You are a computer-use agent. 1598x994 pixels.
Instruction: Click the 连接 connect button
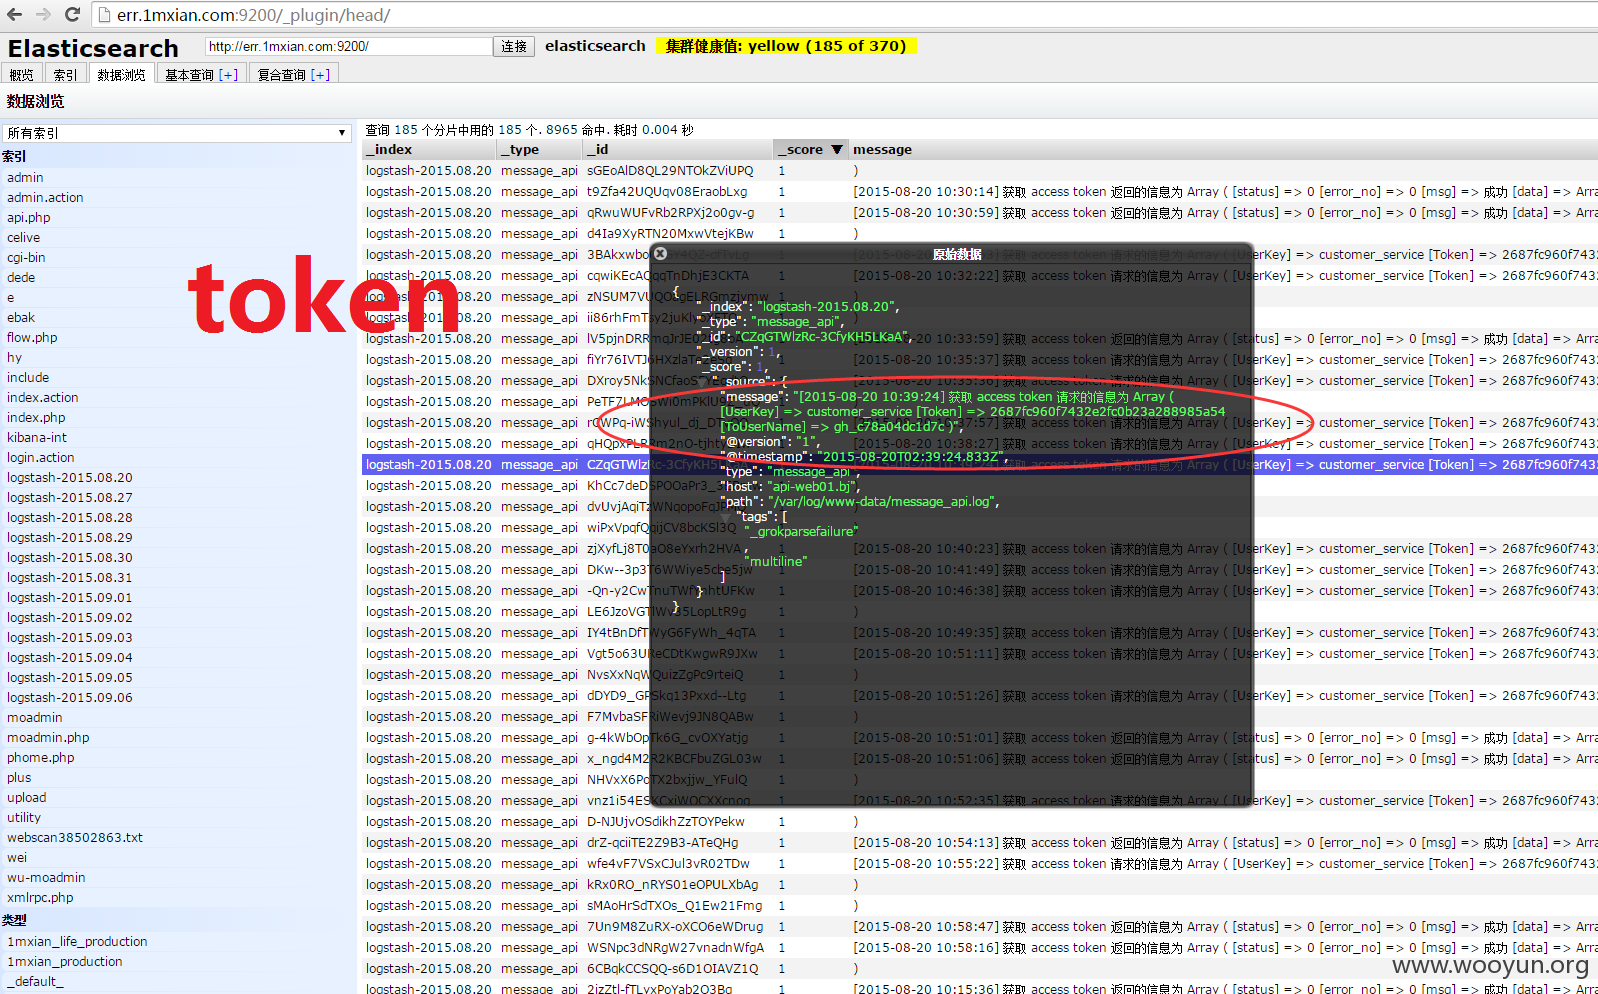tap(514, 47)
